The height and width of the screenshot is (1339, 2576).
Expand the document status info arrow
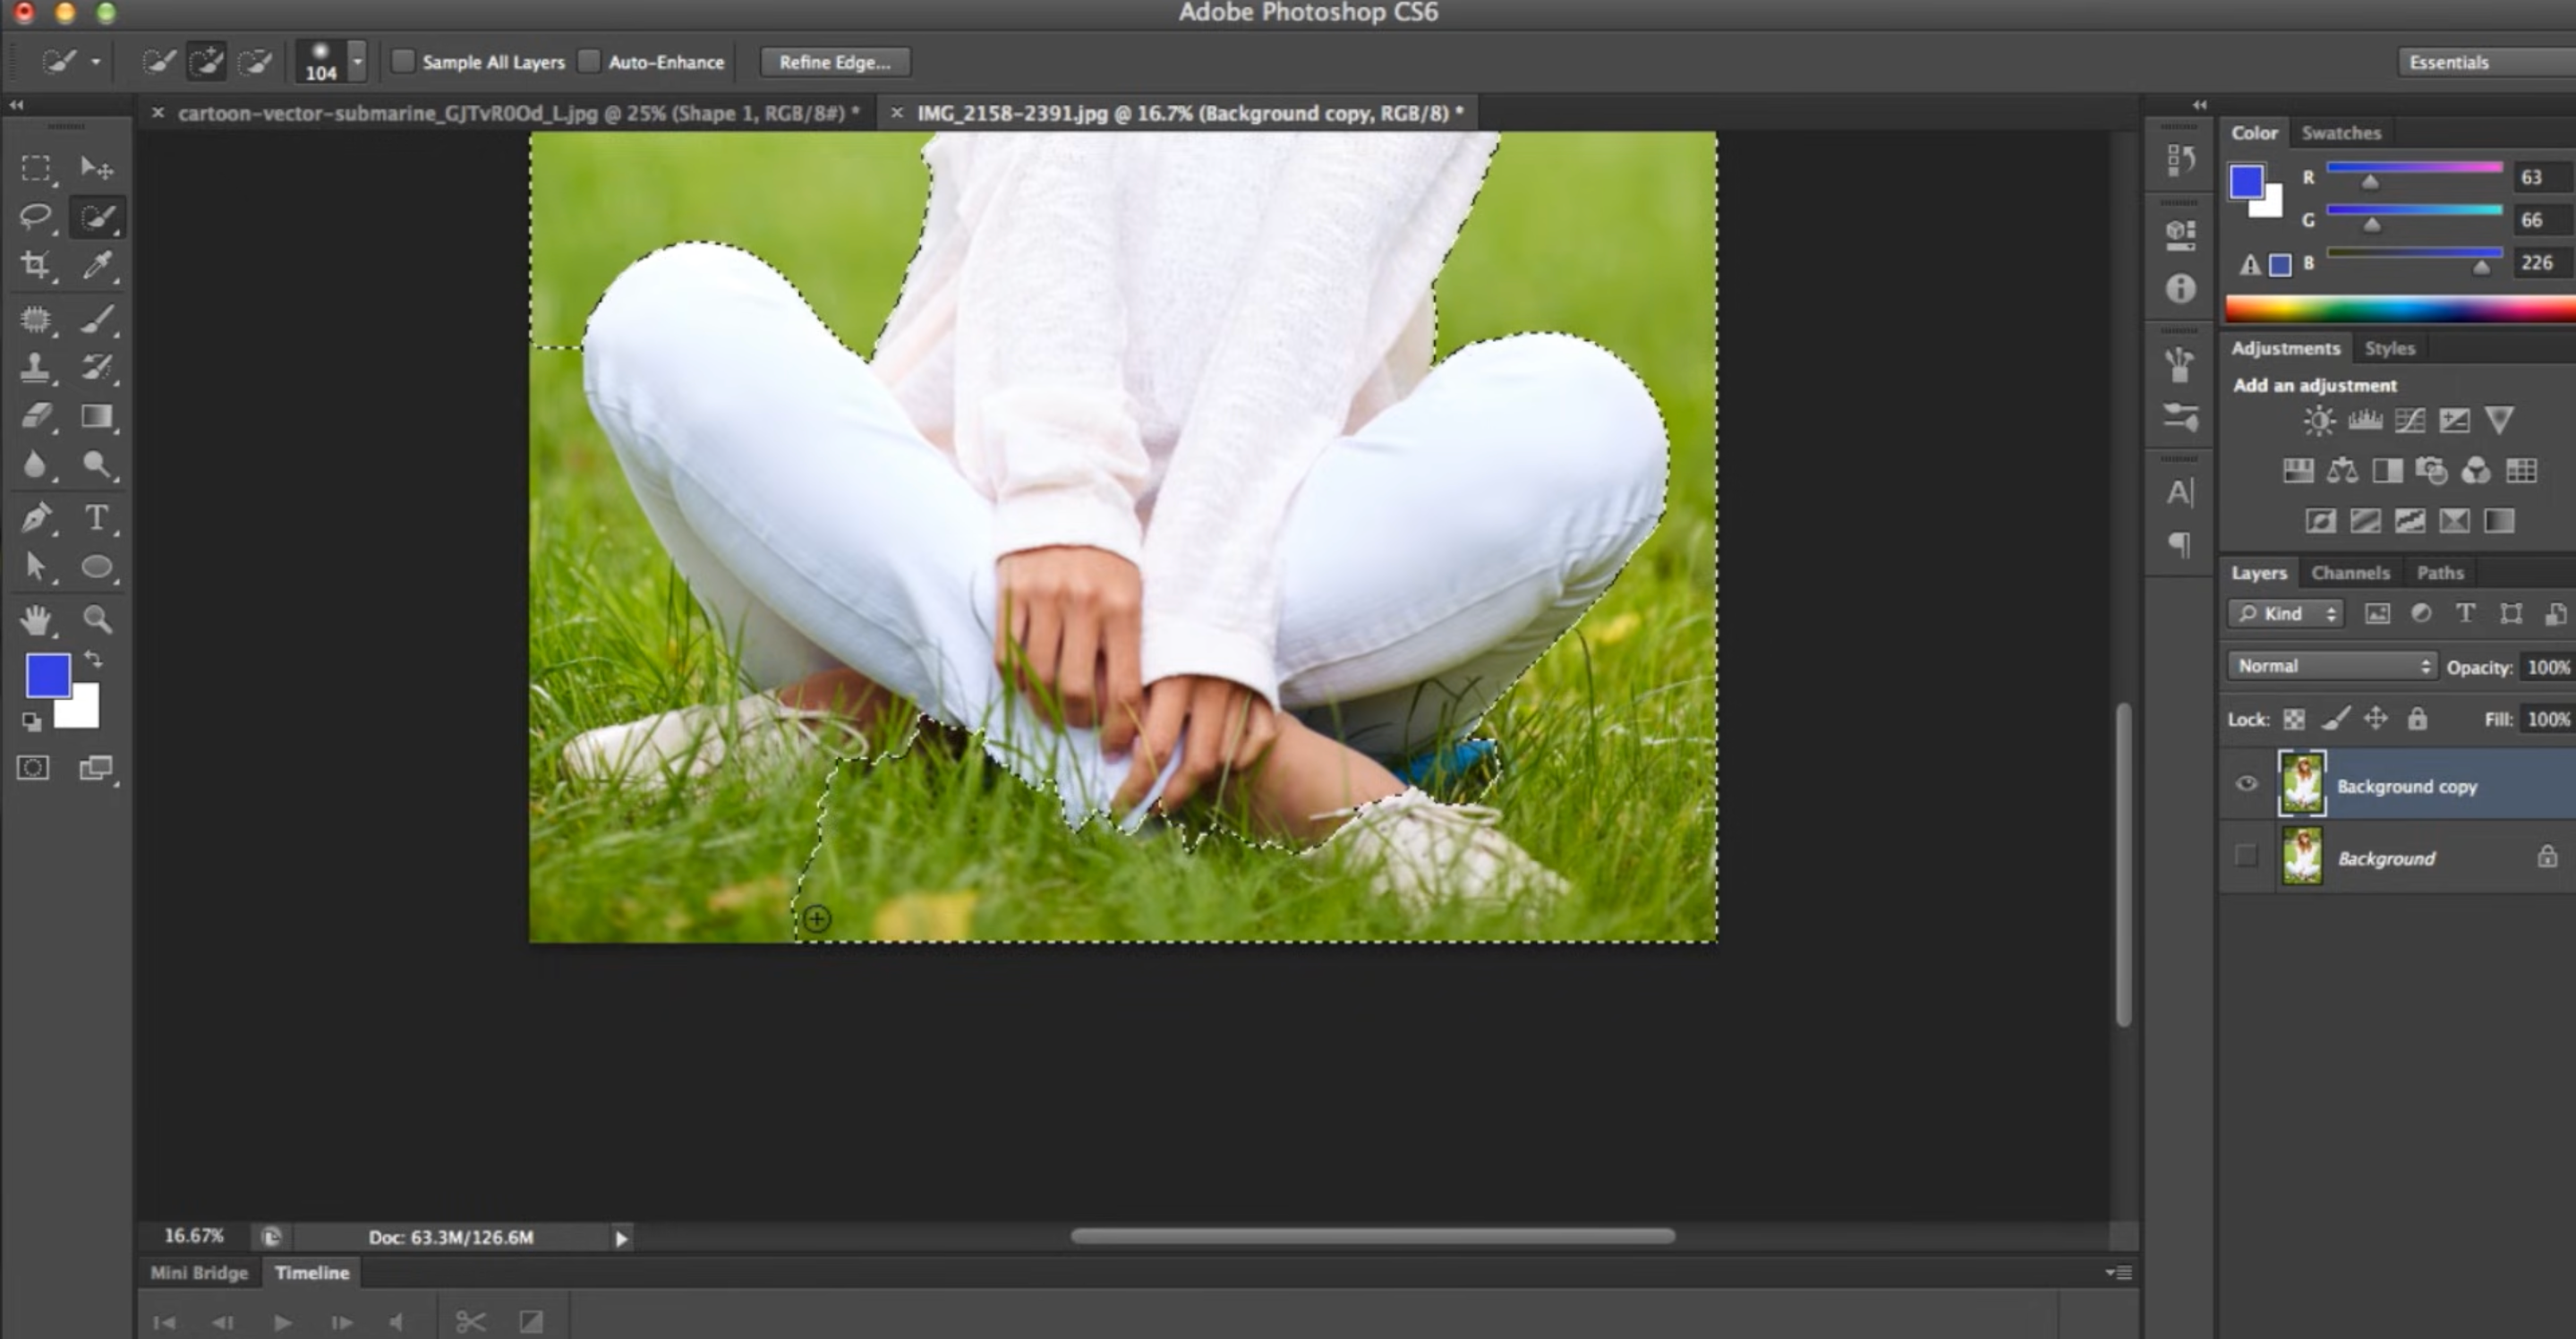(621, 1238)
